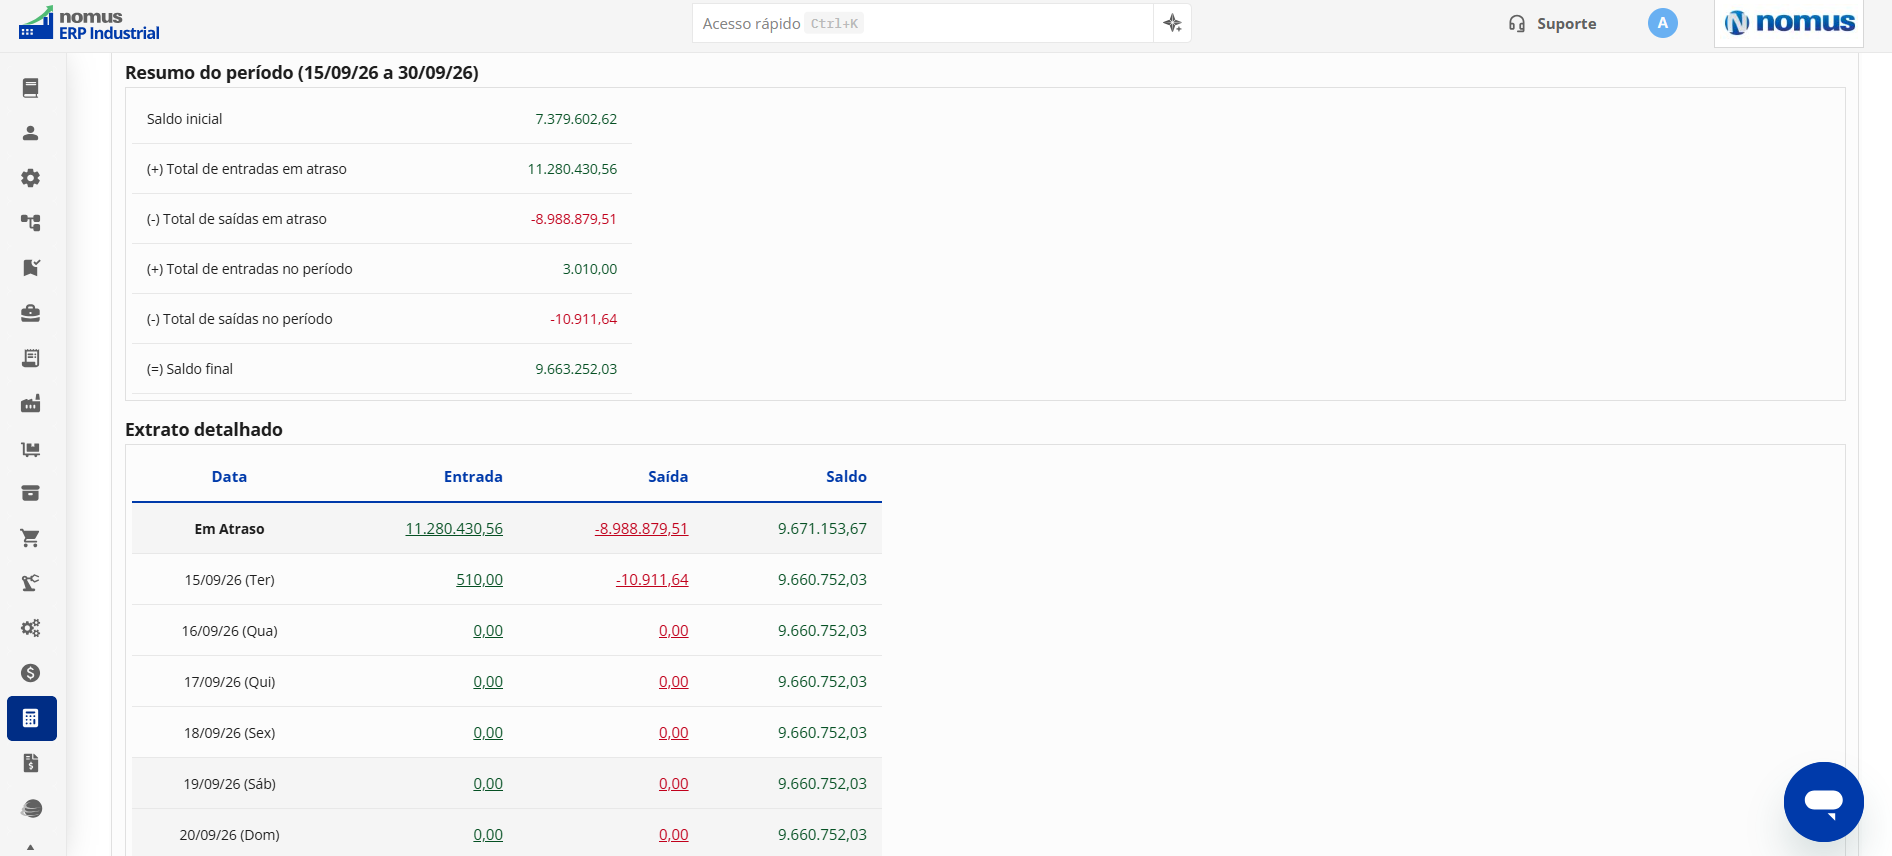Select the robot arm sidebar icon
The image size is (1892, 856).
[31, 583]
